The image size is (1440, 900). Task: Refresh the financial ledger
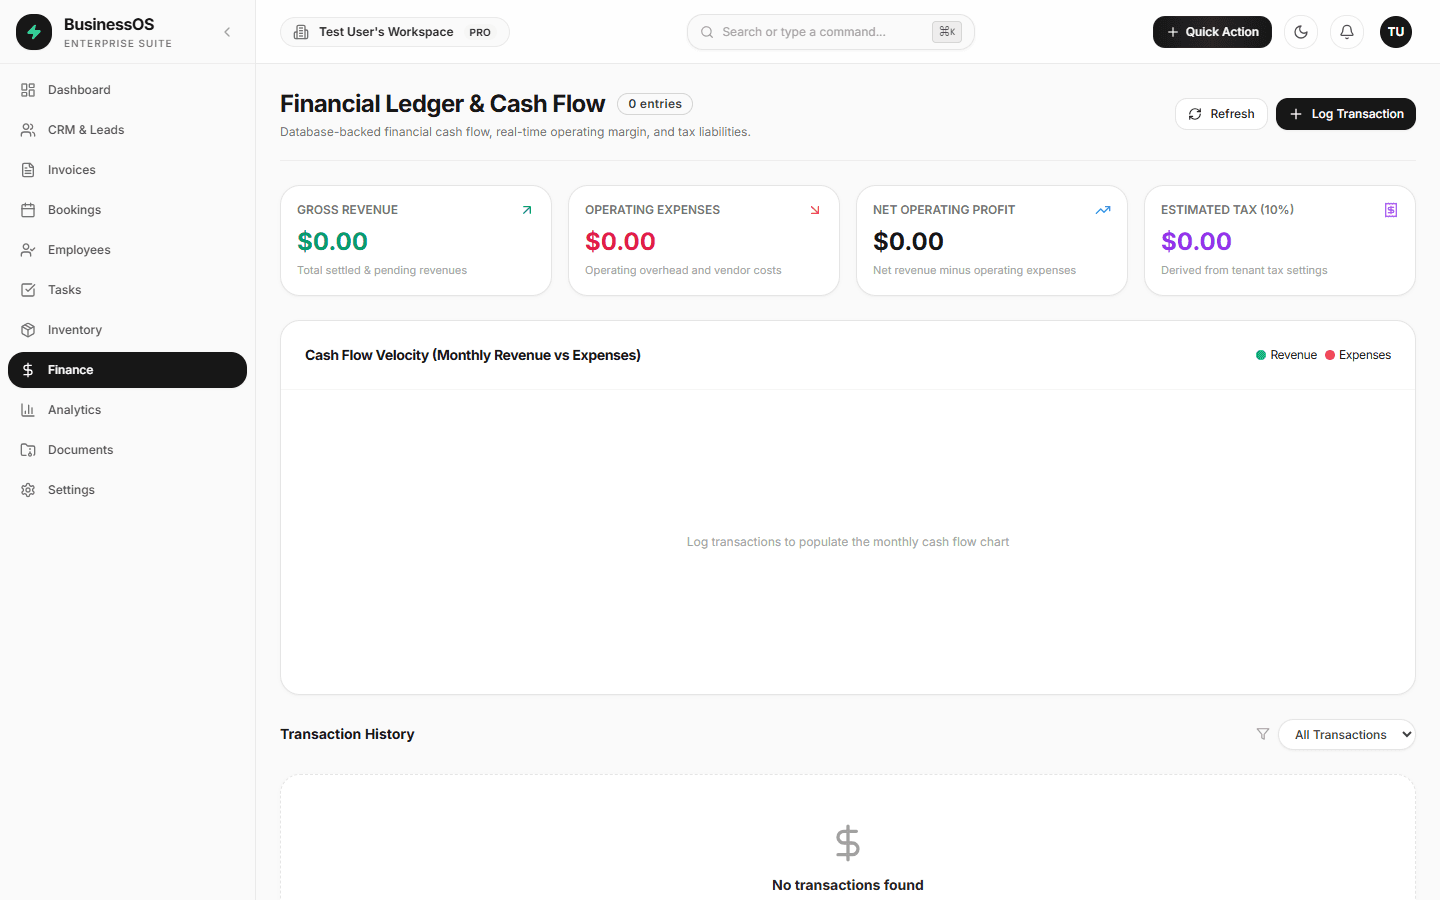[1221, 114]
